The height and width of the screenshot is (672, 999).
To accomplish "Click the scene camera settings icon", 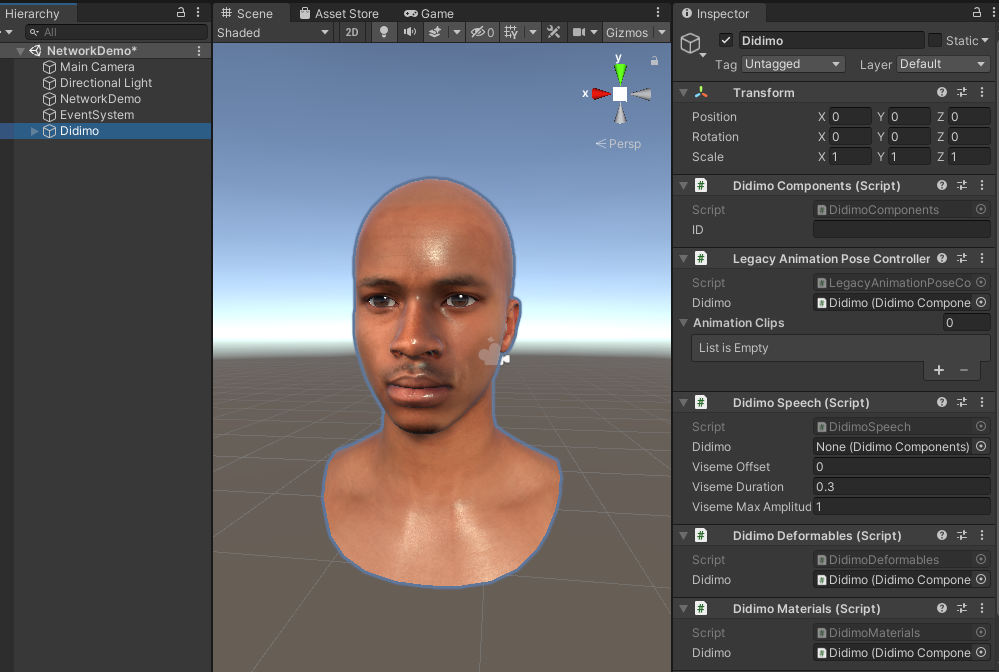I will 579,32.
